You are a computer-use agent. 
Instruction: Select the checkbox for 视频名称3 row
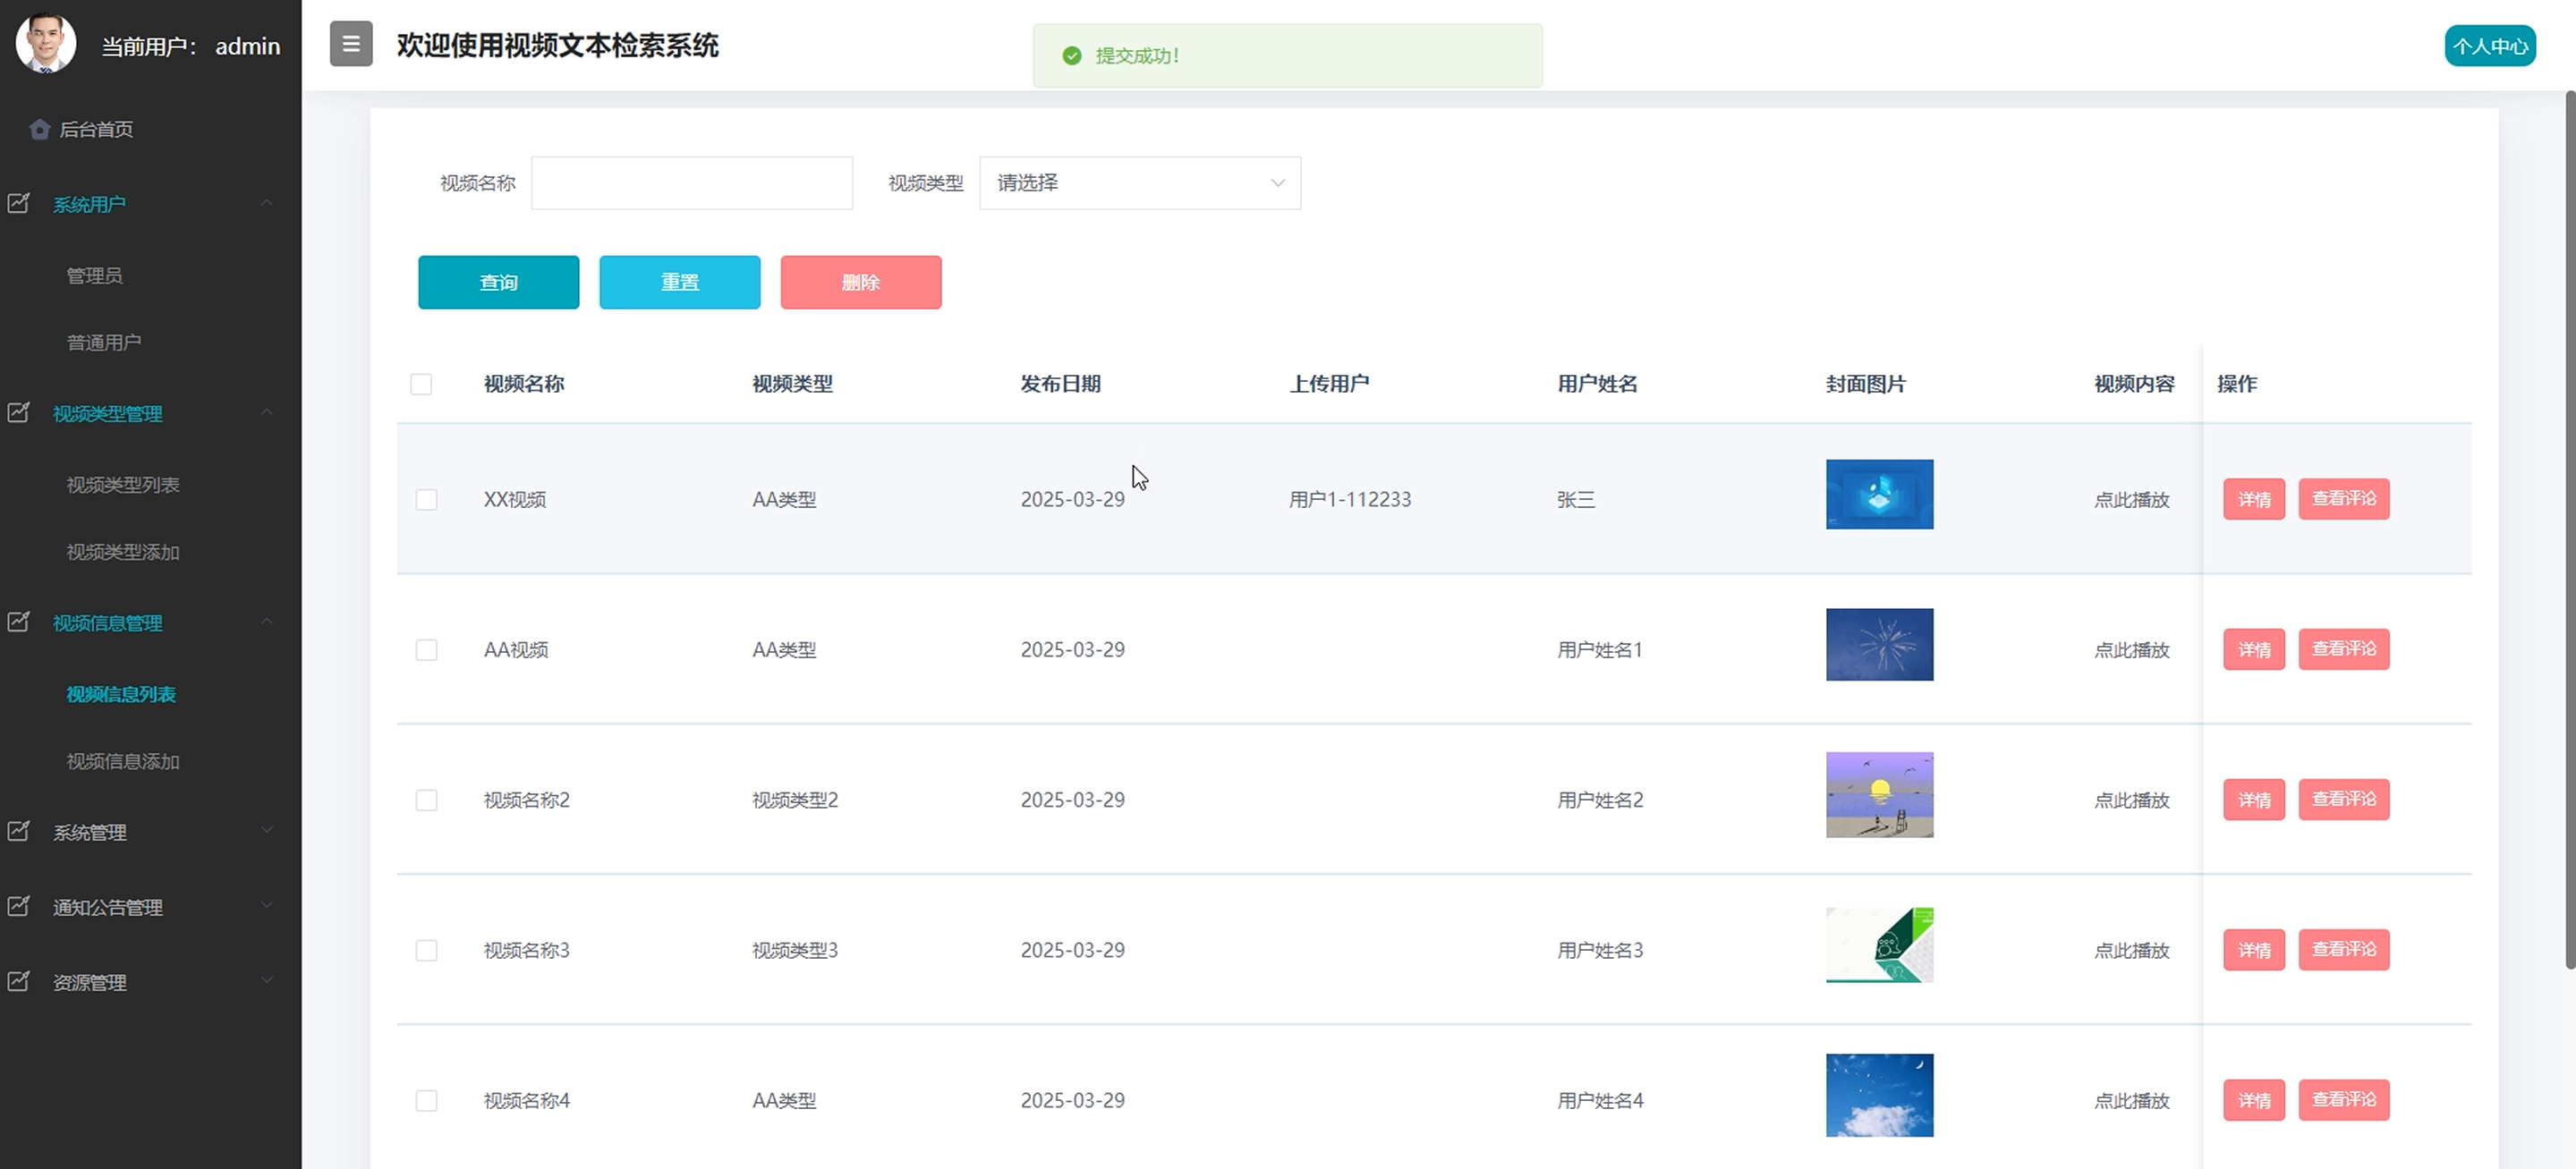(426, 950)
